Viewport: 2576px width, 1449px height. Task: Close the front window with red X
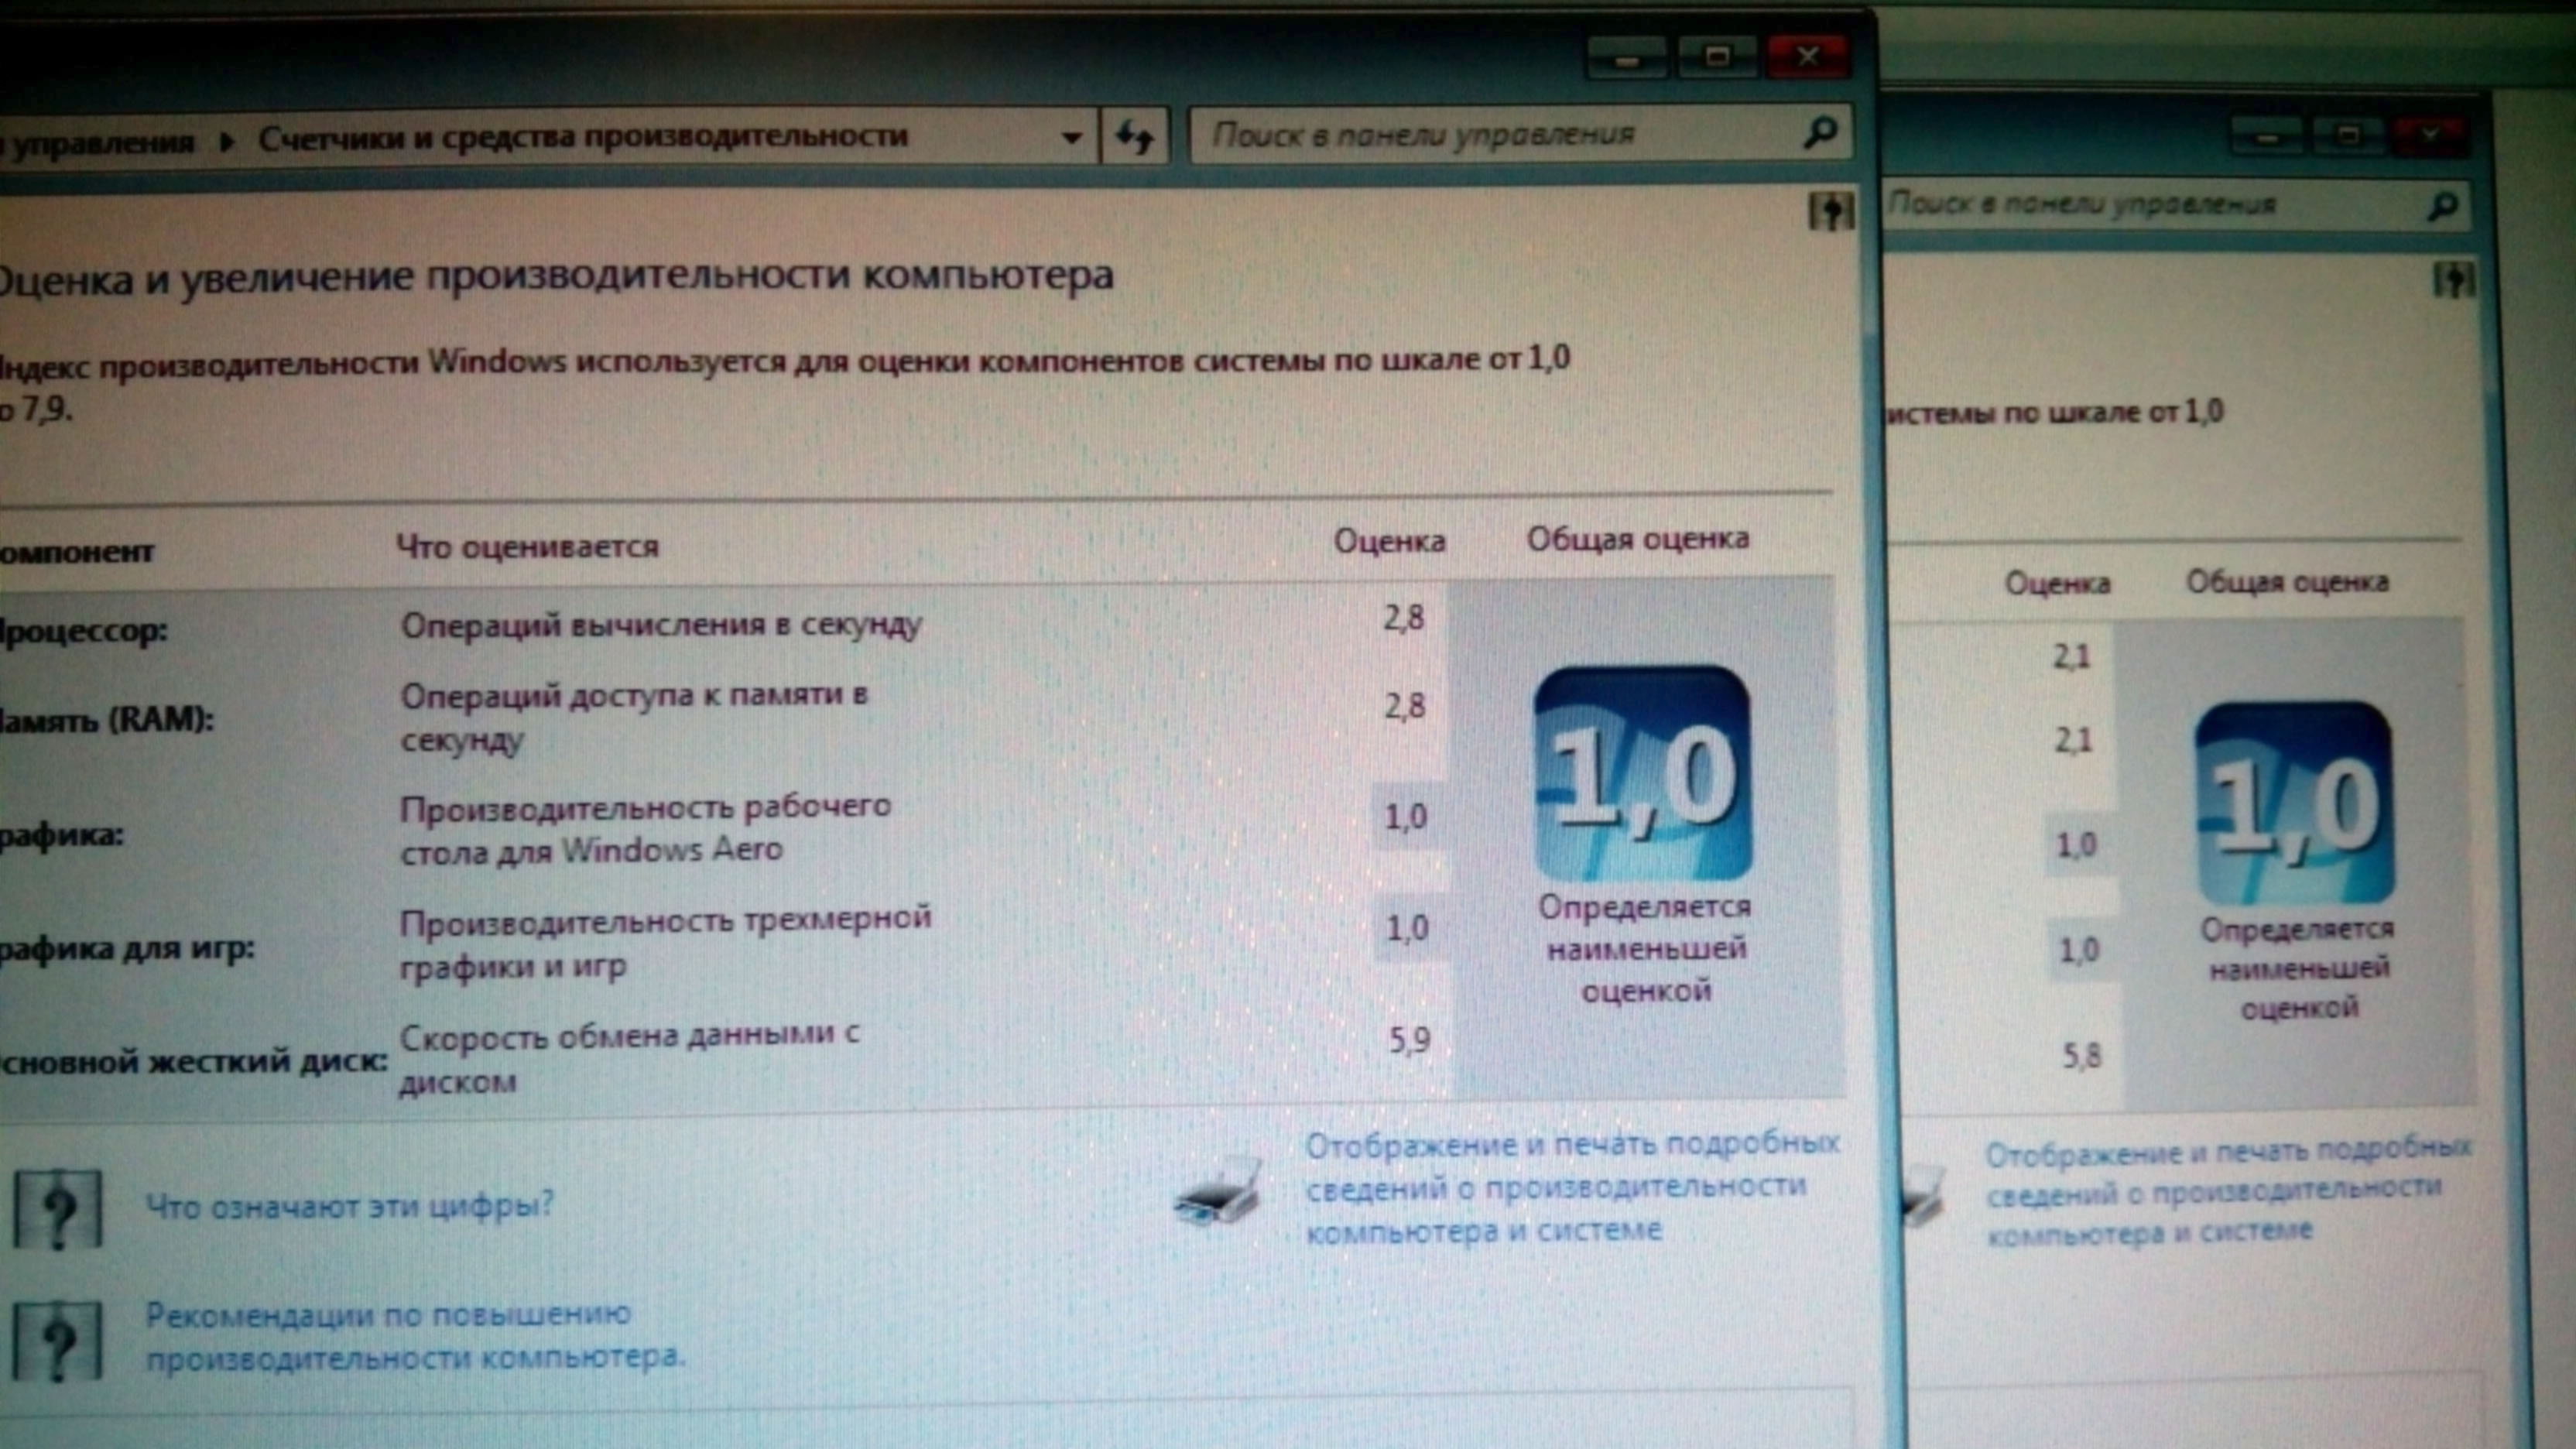point(1807,56)
